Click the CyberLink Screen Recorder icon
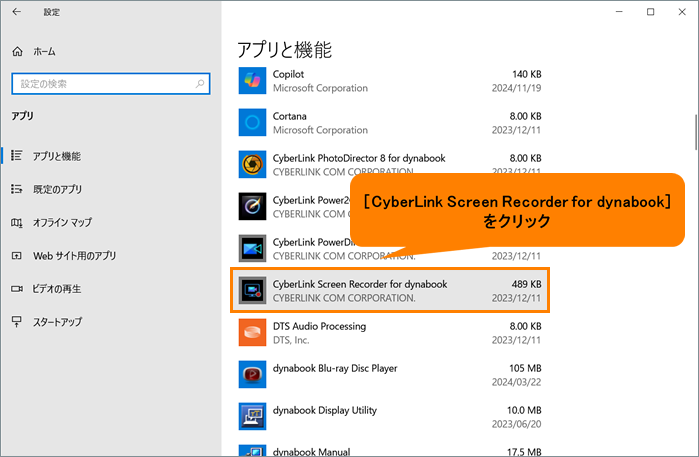The image size is (699, 457). coord(252,290)
